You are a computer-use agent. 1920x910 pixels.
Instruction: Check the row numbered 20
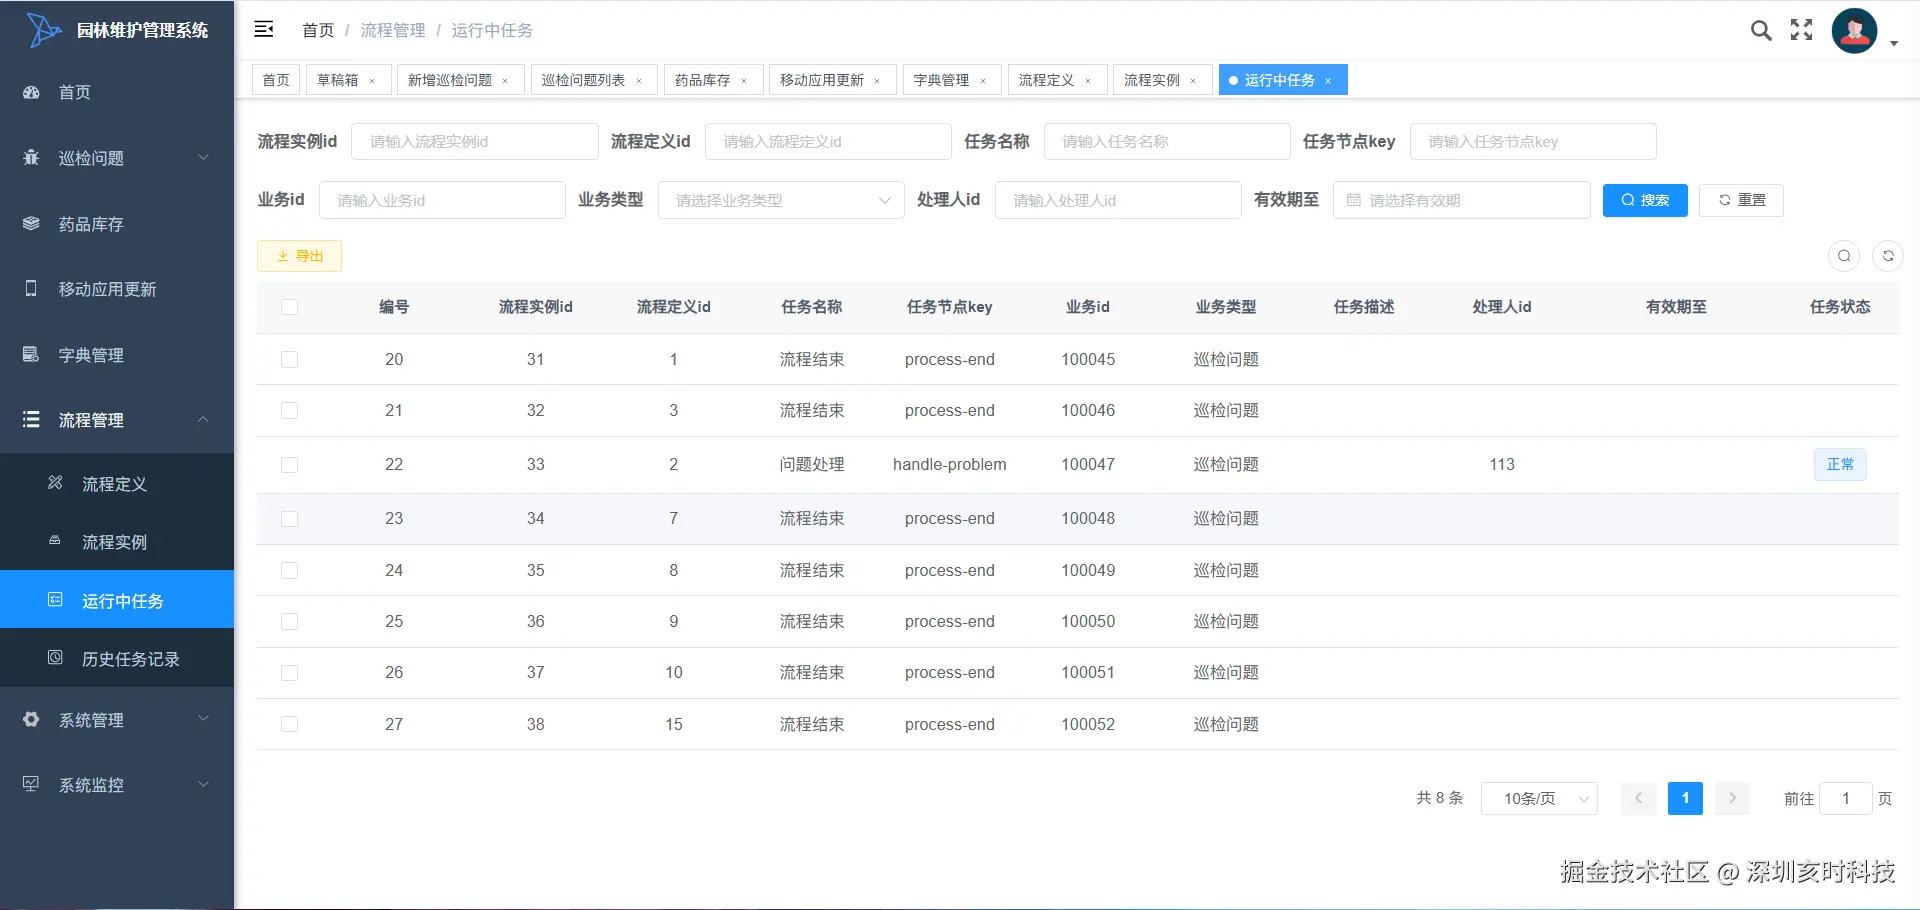[289, 359]
